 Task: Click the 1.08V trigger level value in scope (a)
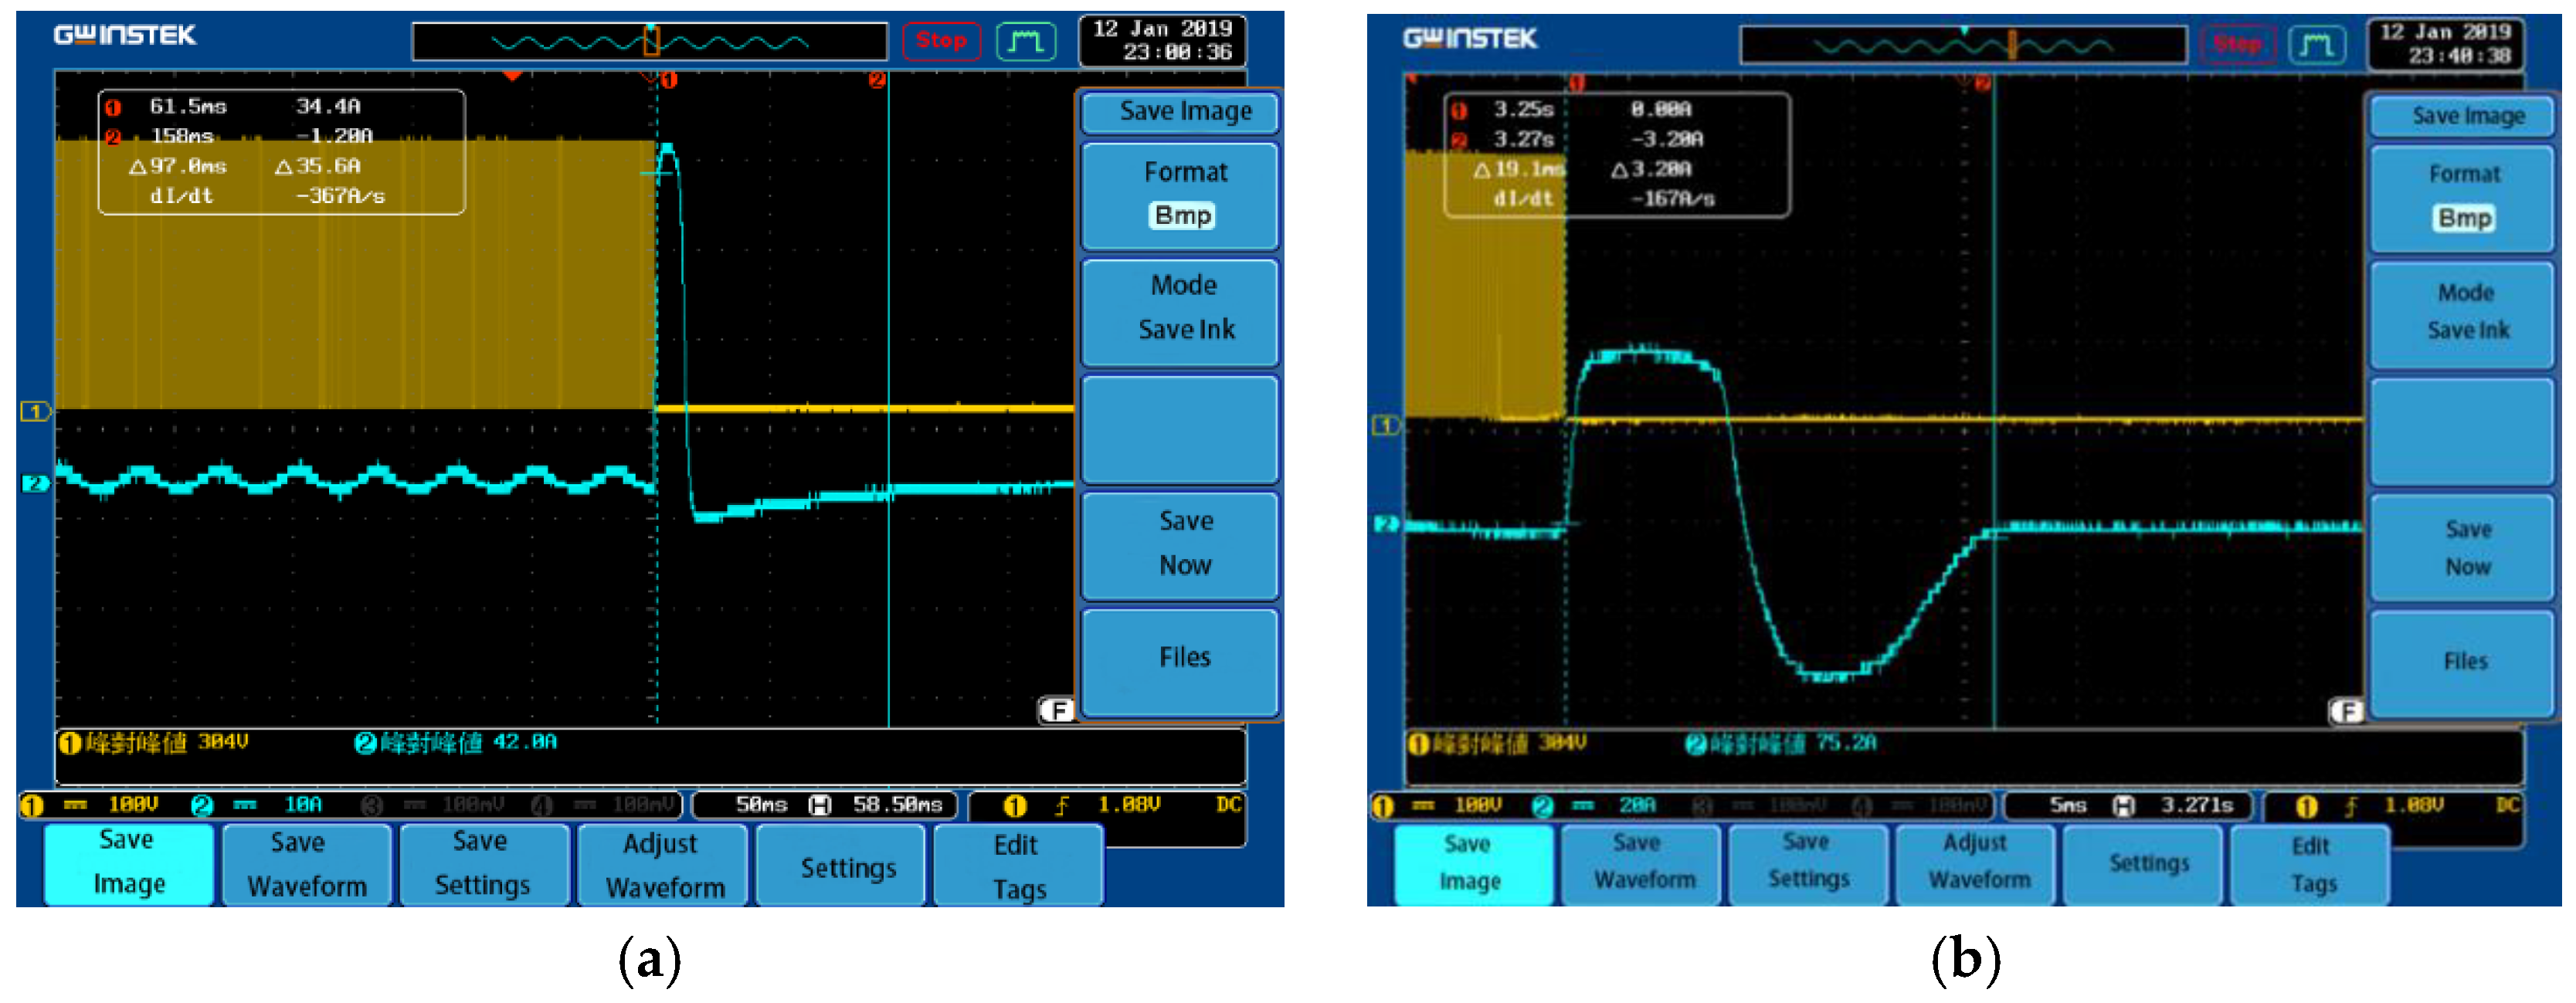(x=1129, y=805)
